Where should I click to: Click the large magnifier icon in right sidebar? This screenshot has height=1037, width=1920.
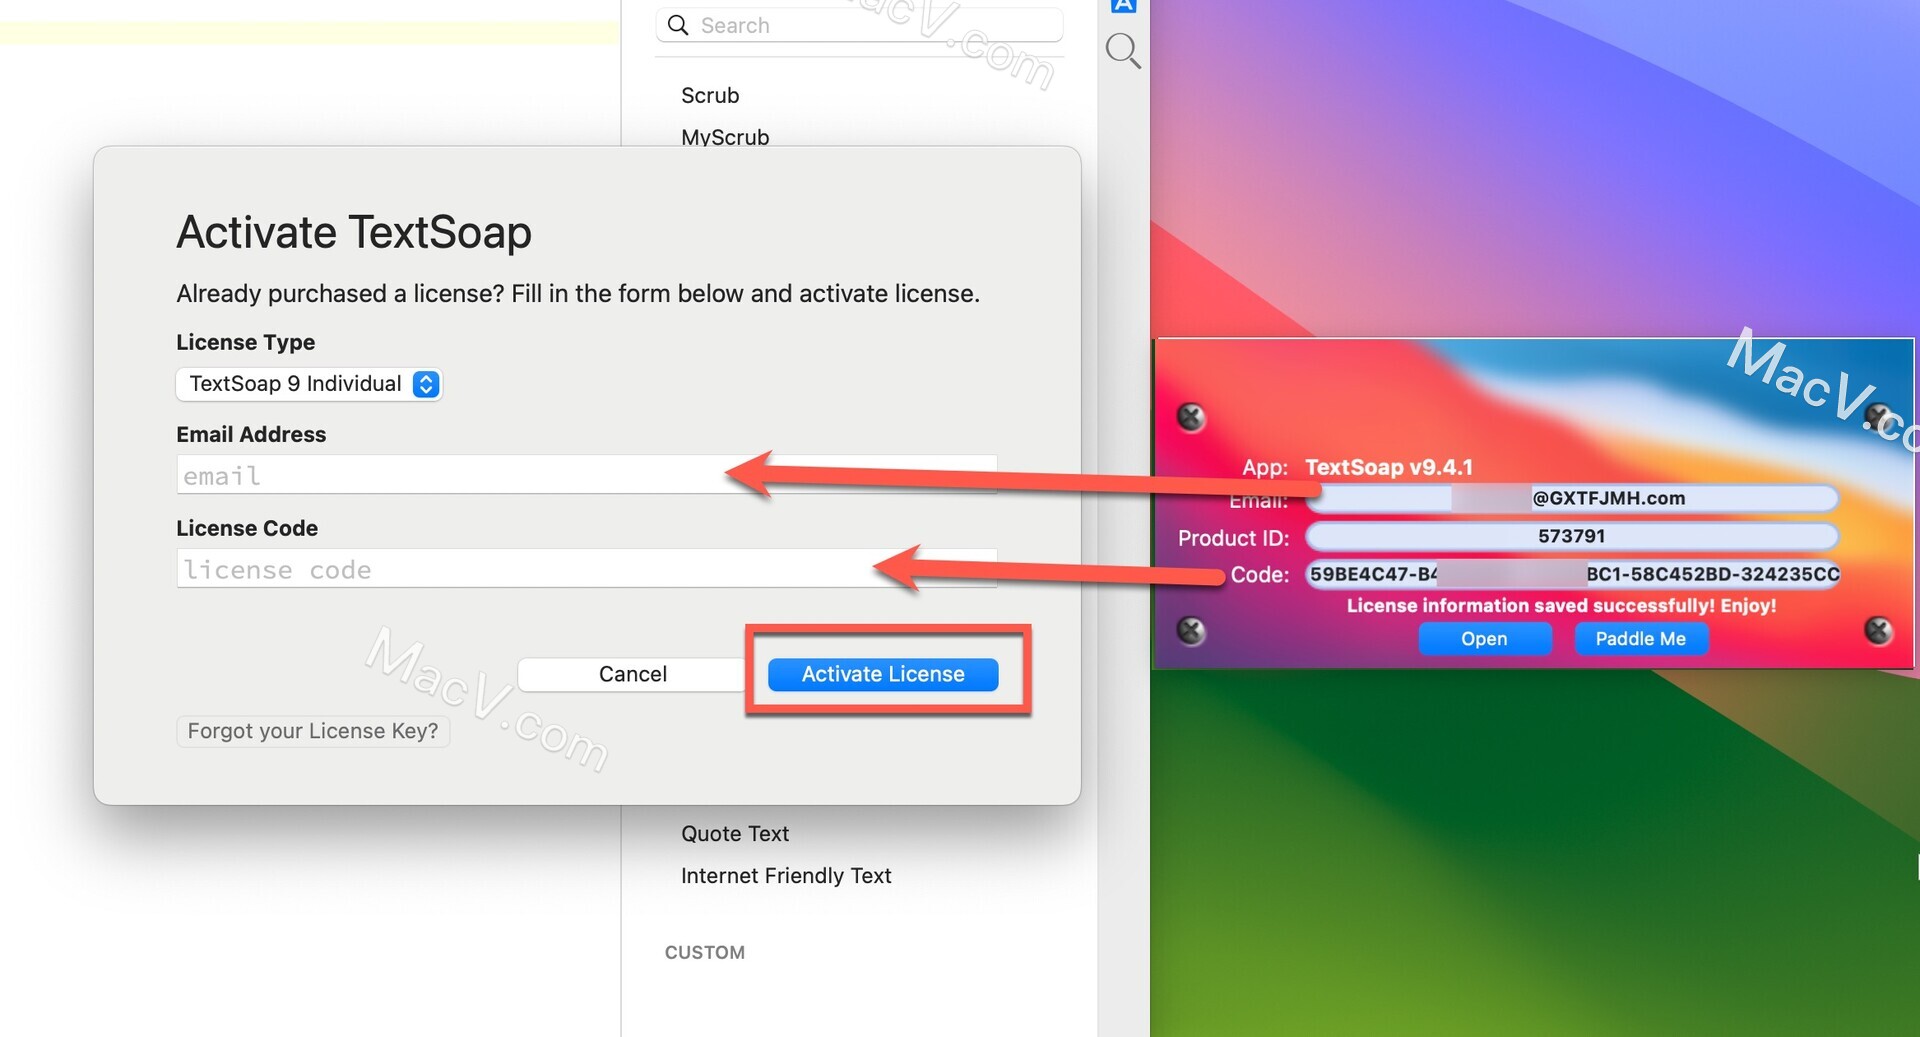tap(1123, 50)
